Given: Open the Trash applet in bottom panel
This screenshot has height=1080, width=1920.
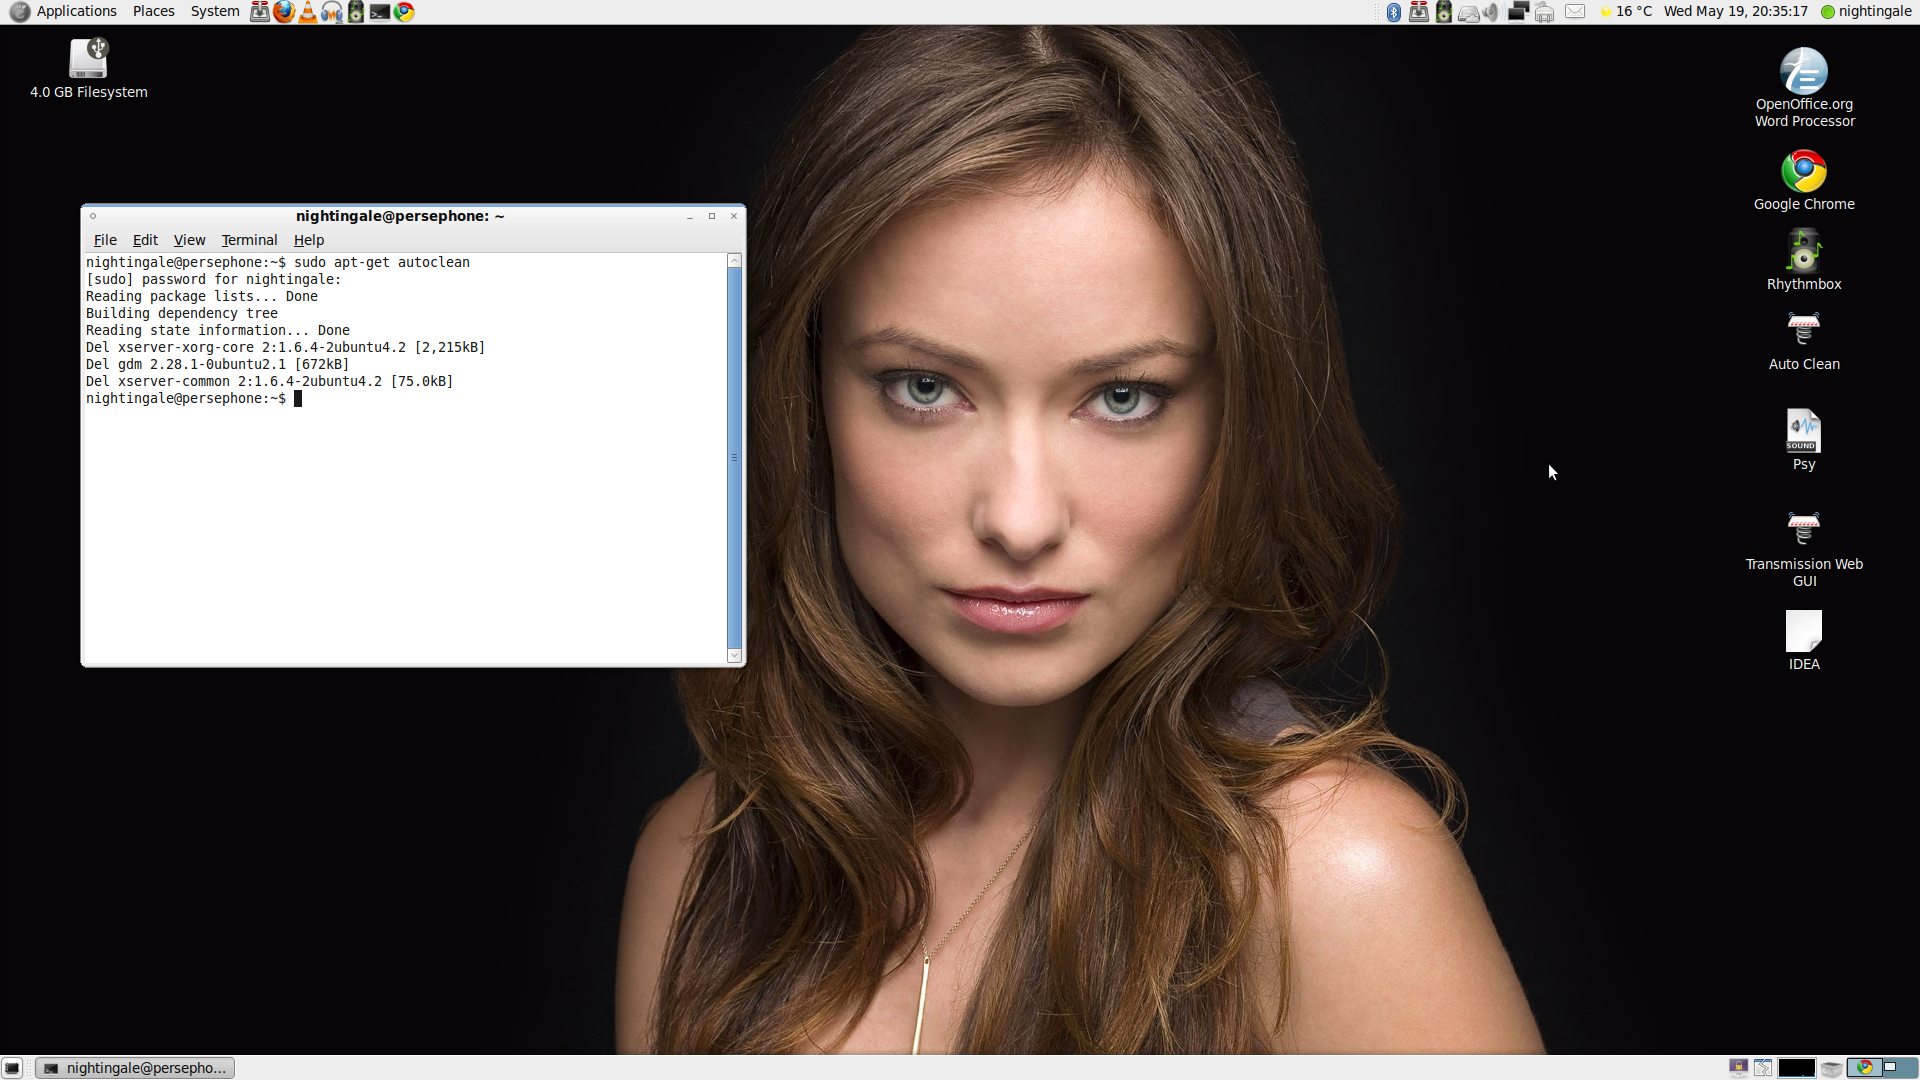Looking at the screenshot, I should (1832, 1068).
